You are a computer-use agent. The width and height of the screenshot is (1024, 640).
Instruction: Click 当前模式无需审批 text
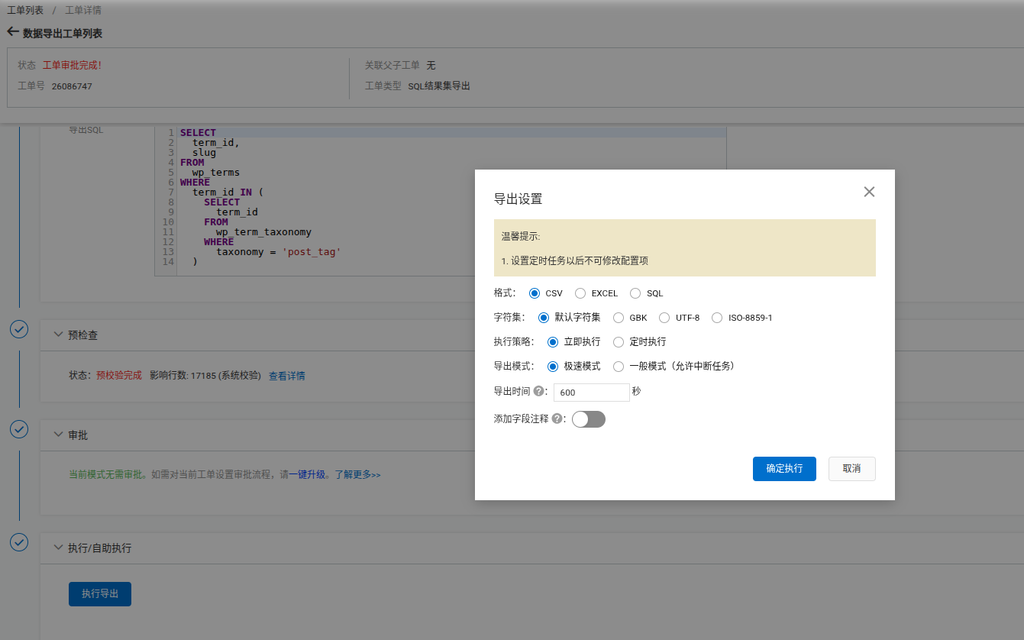pyautogui.click(x=106, y=474)
